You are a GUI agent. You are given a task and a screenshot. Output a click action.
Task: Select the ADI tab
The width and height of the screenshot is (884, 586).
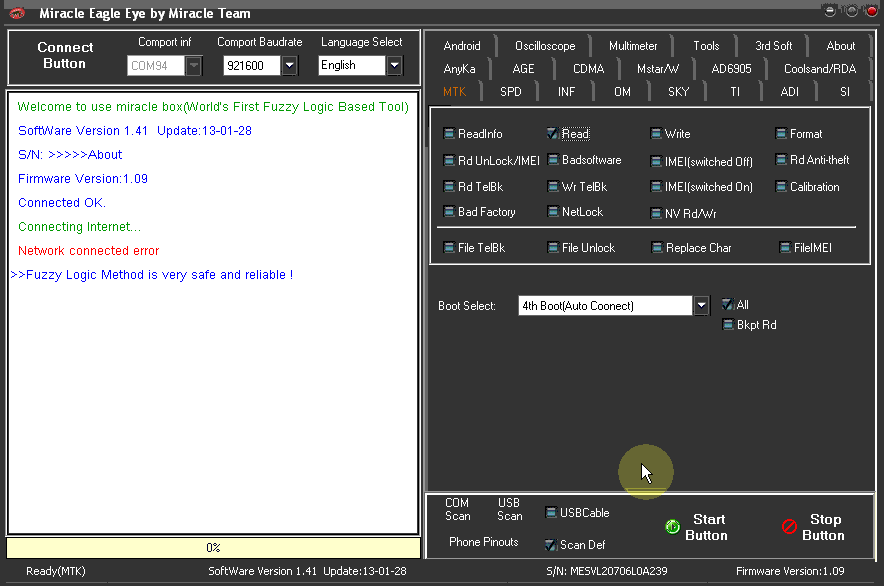pos(789,92)
